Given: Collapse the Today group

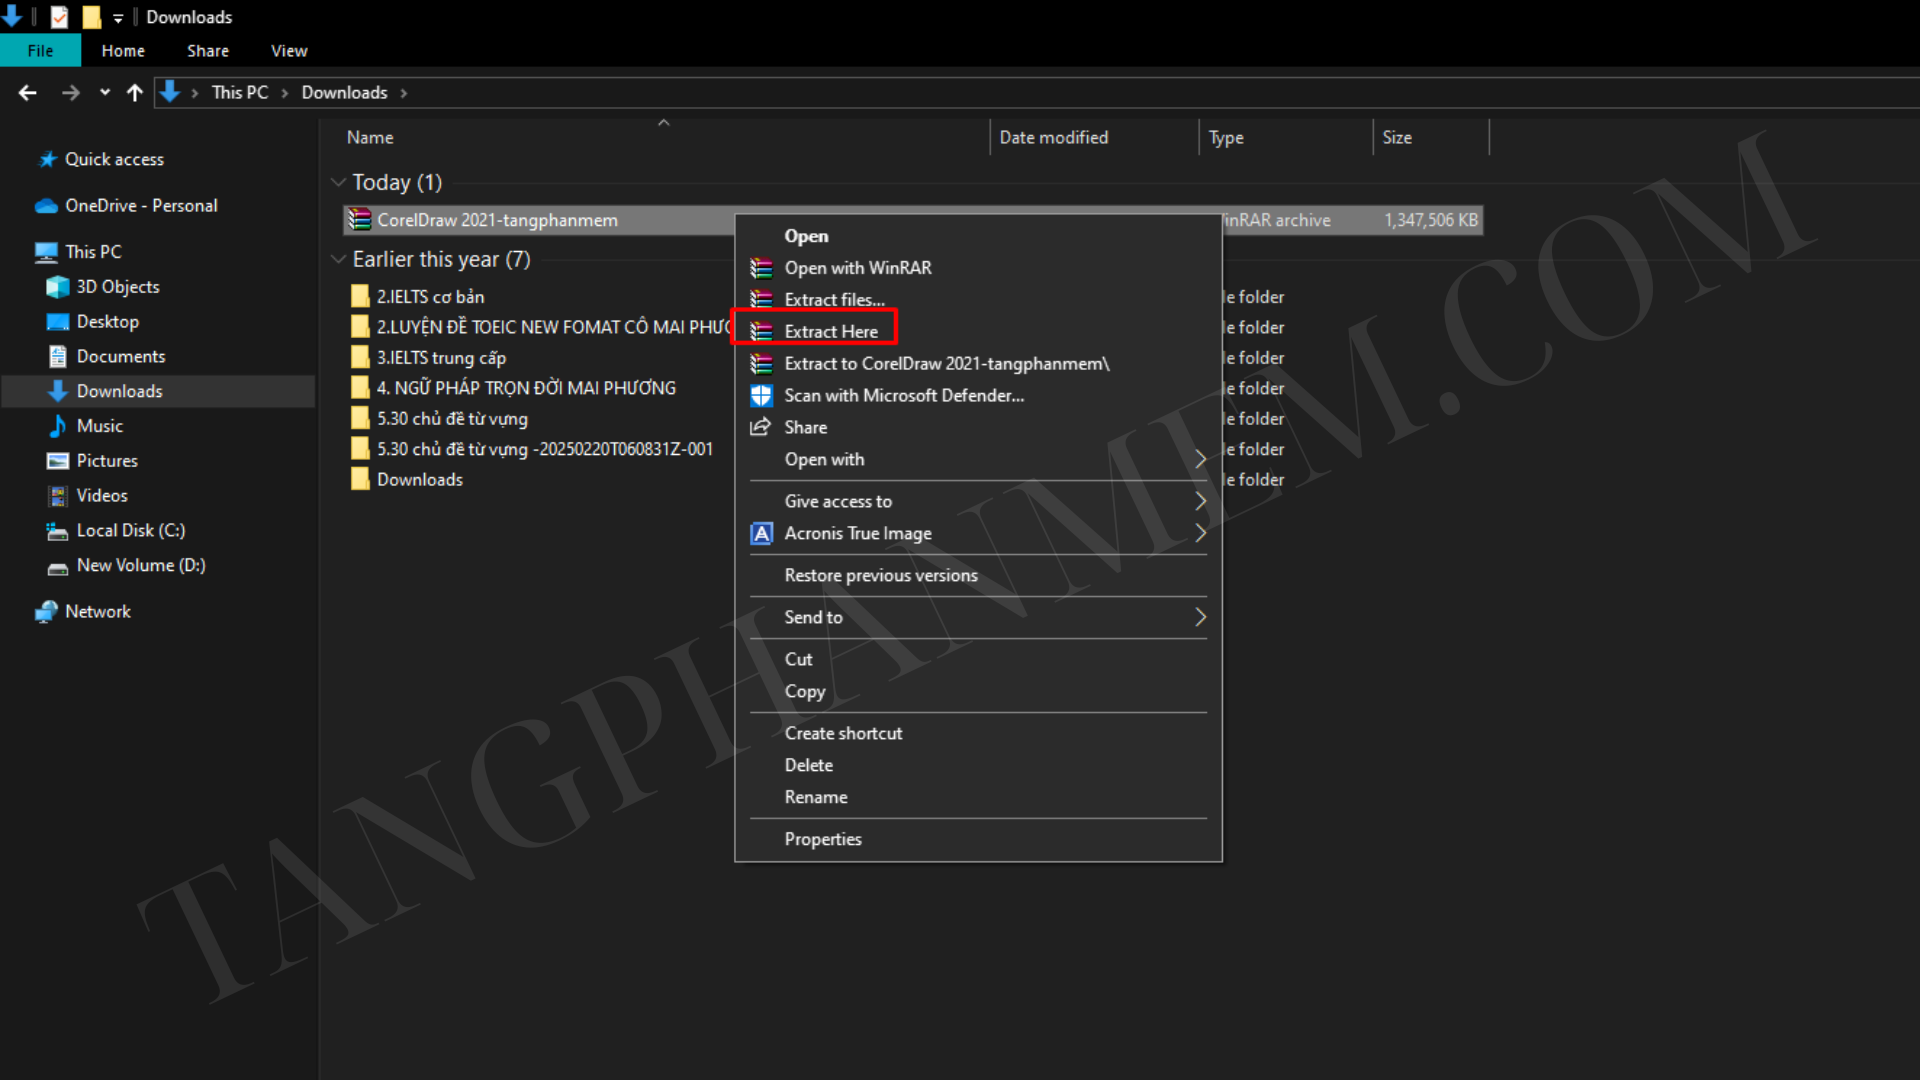Looking at the screenshot, I should pos(339,182).
